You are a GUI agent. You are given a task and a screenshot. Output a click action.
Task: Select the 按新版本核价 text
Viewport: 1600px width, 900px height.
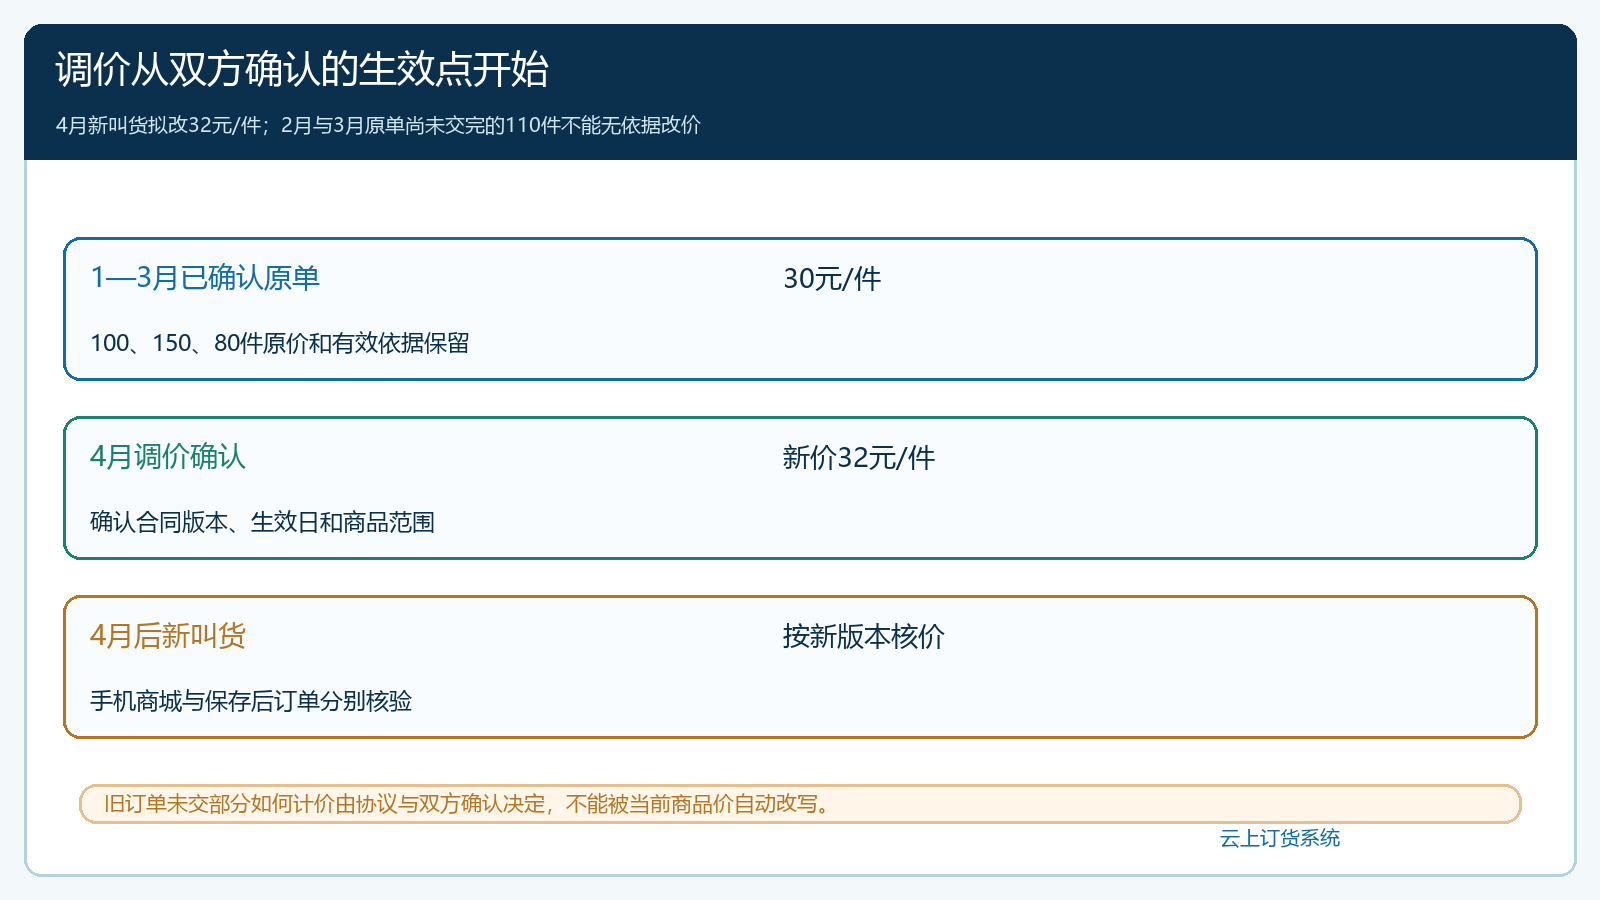tap(864, 637)
